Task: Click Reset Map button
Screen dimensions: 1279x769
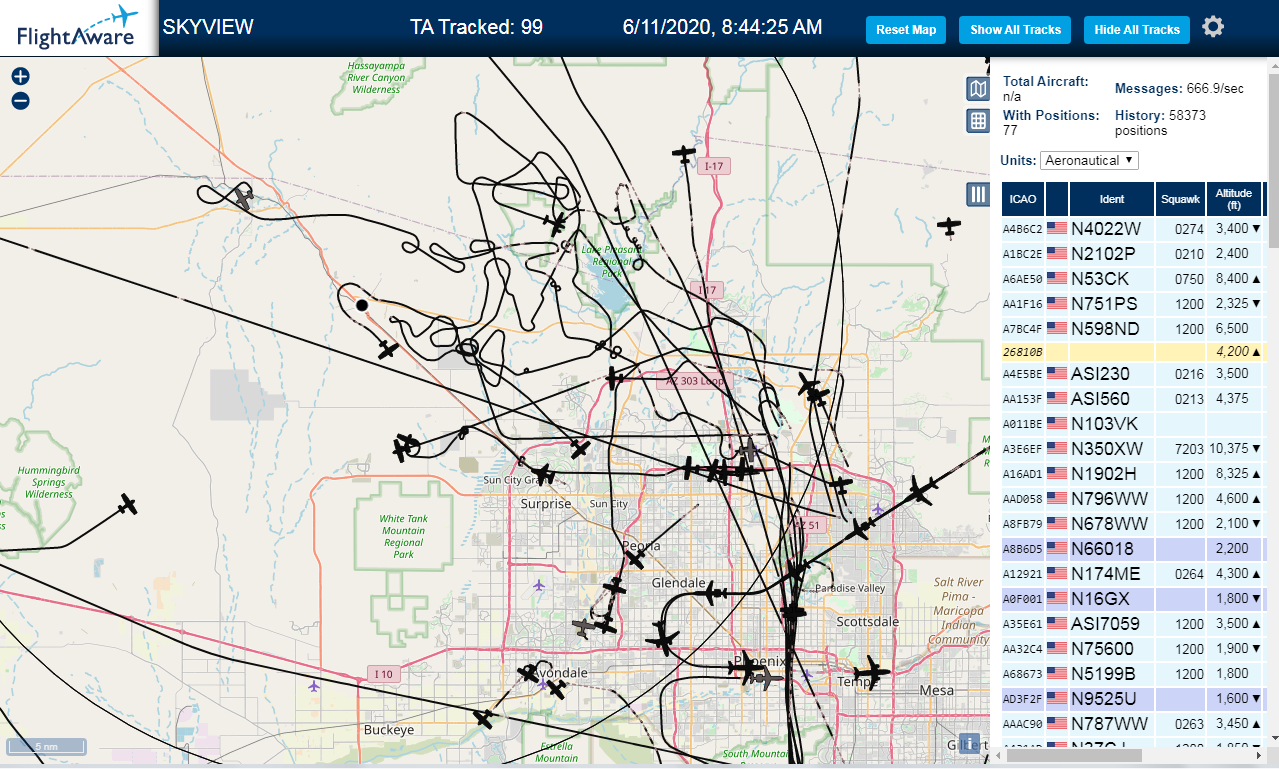Action: point(906,30)
